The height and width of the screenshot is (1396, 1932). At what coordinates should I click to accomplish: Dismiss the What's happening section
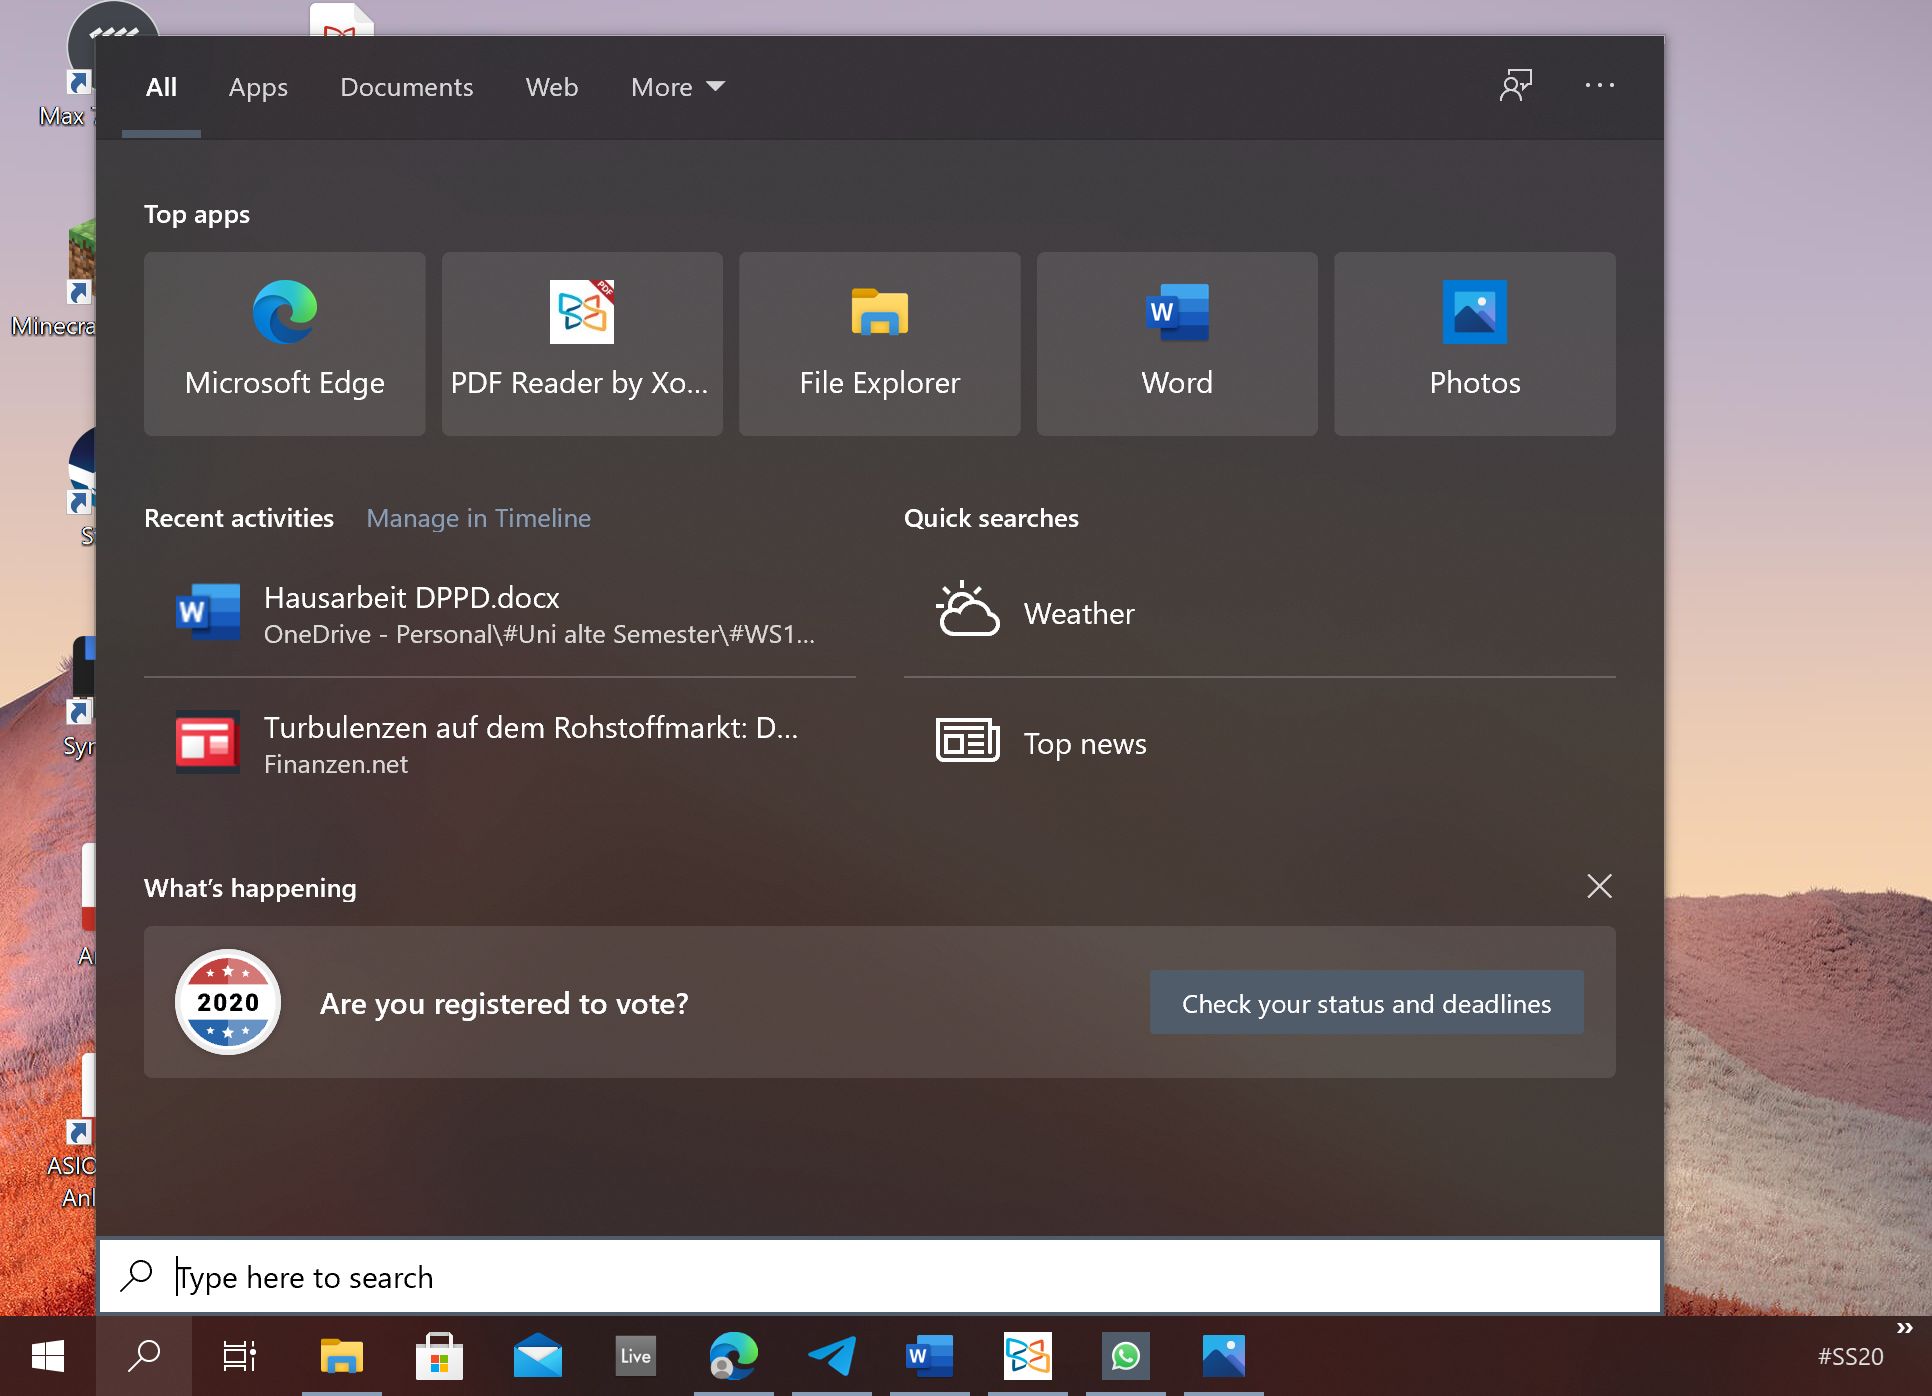point(1599,886)
